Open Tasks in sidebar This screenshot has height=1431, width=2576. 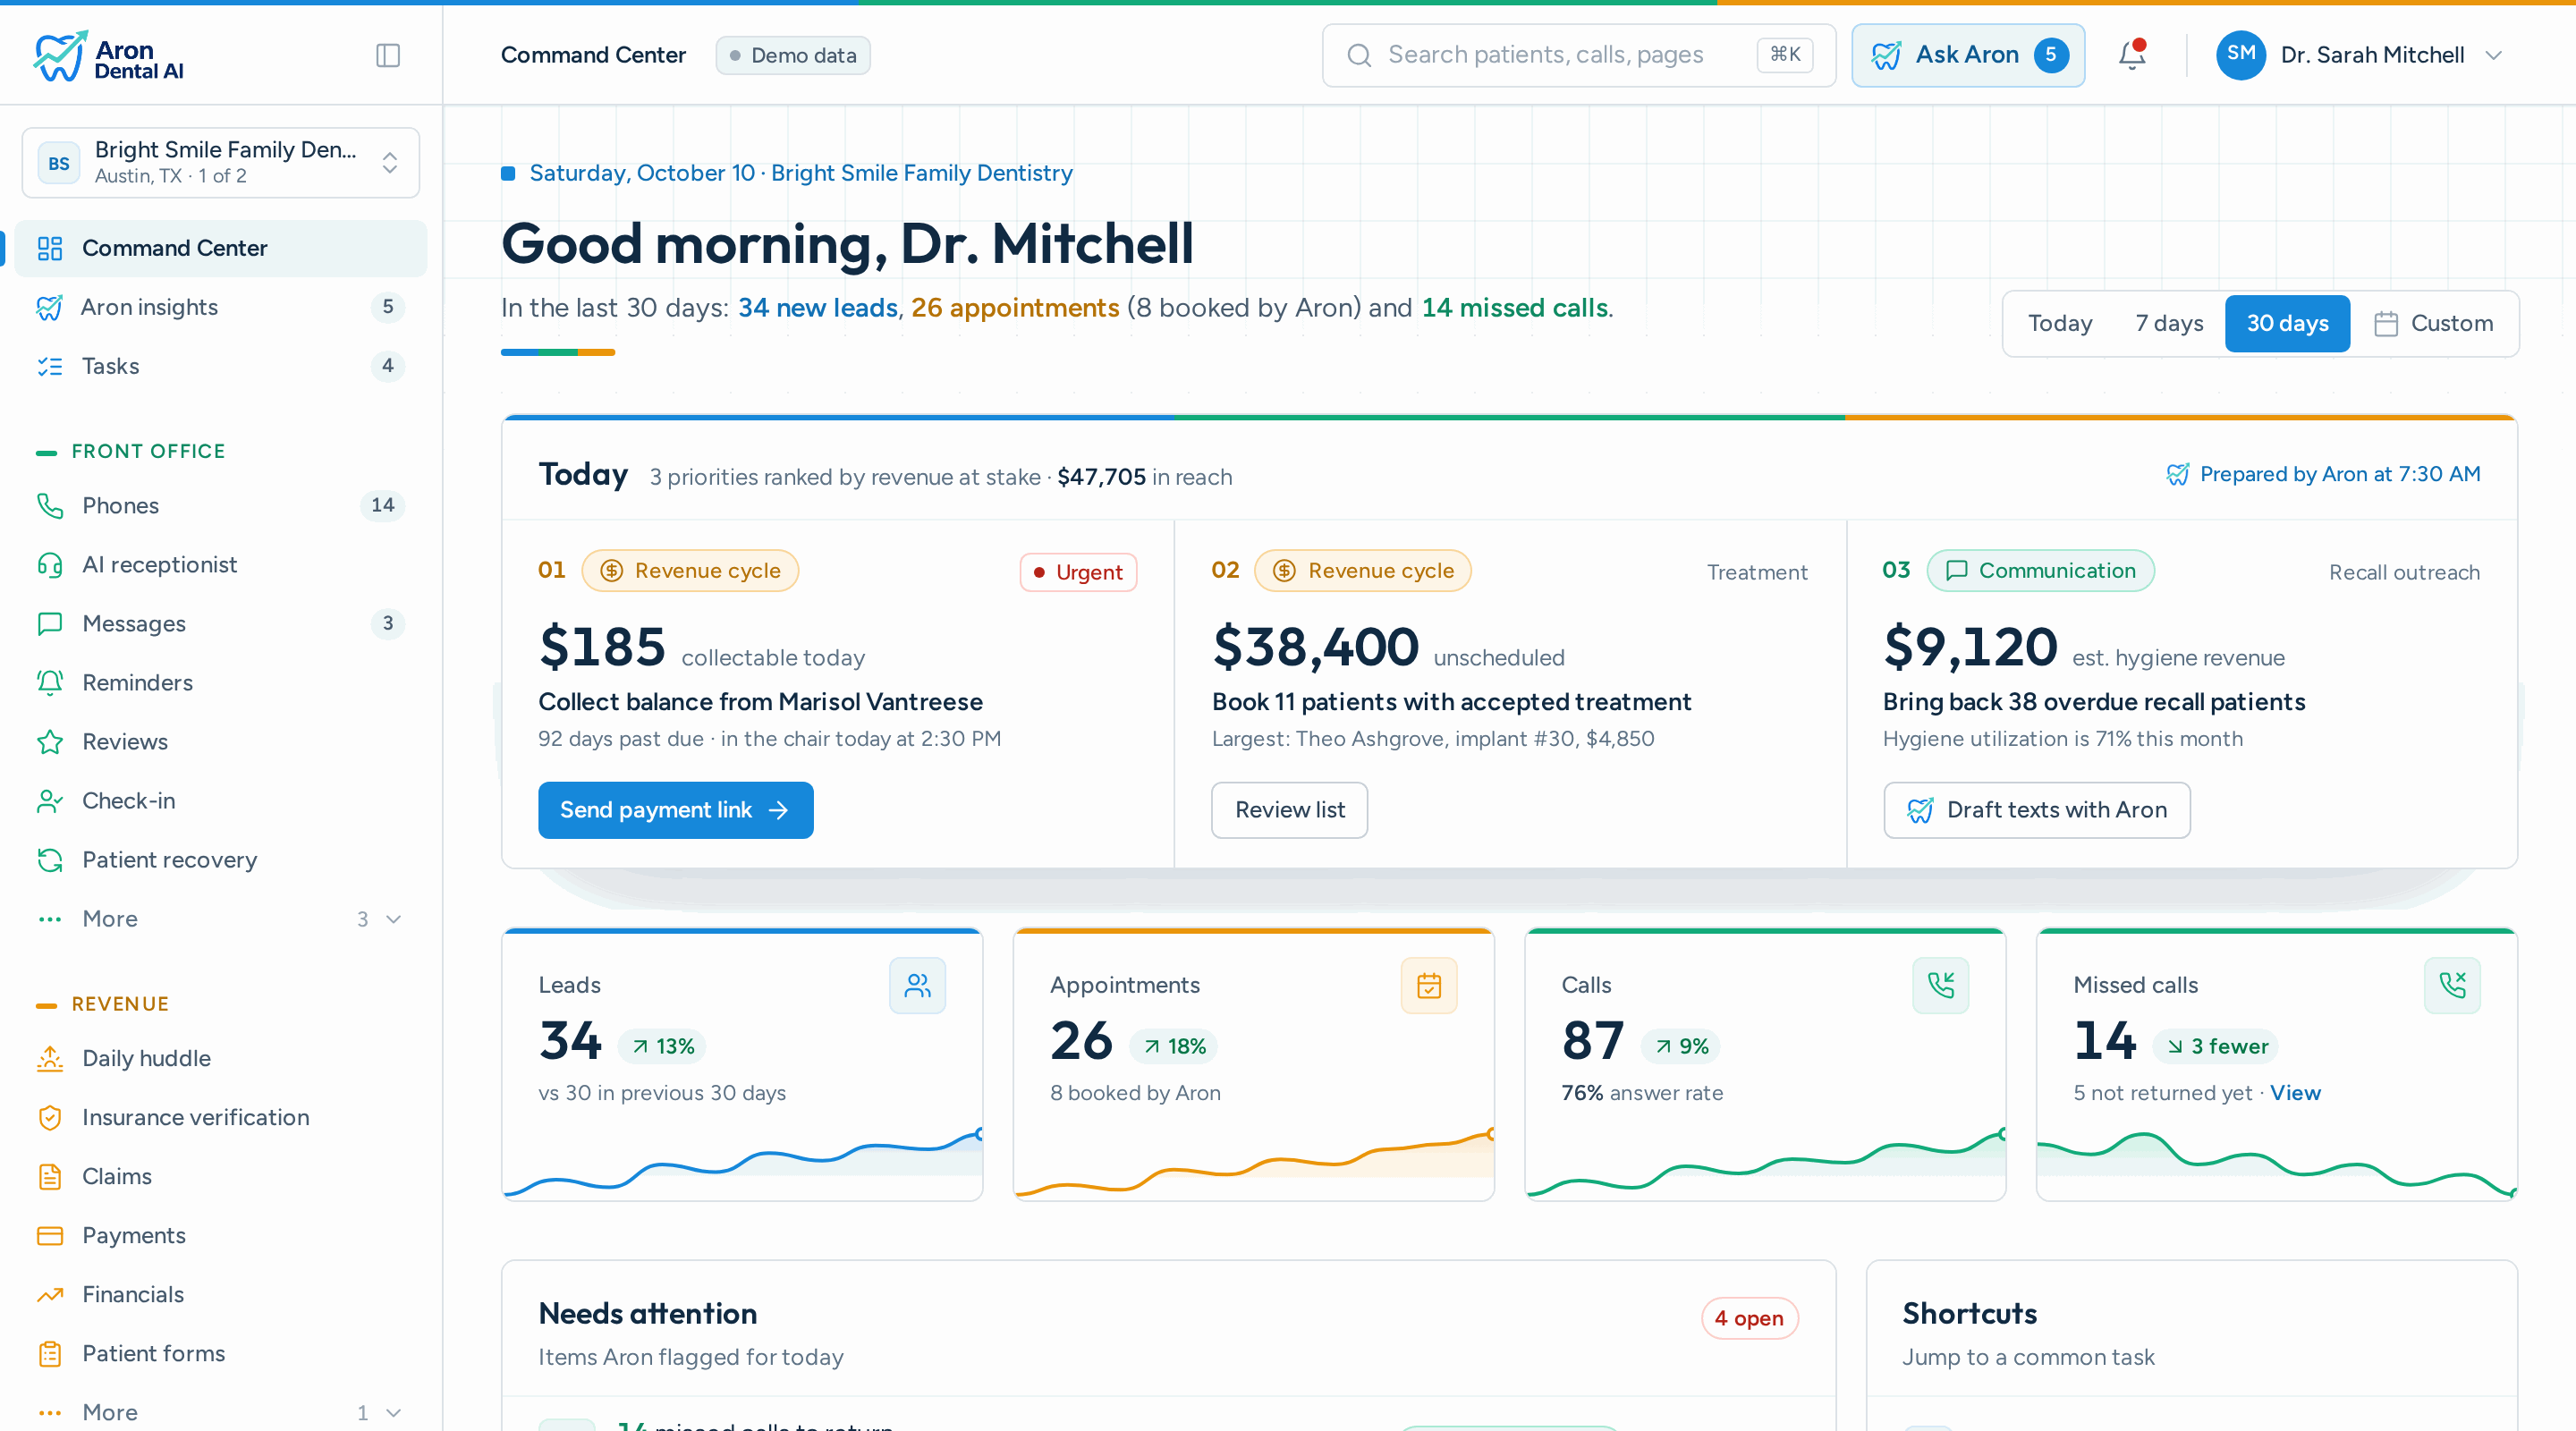(x=220, y=366)
